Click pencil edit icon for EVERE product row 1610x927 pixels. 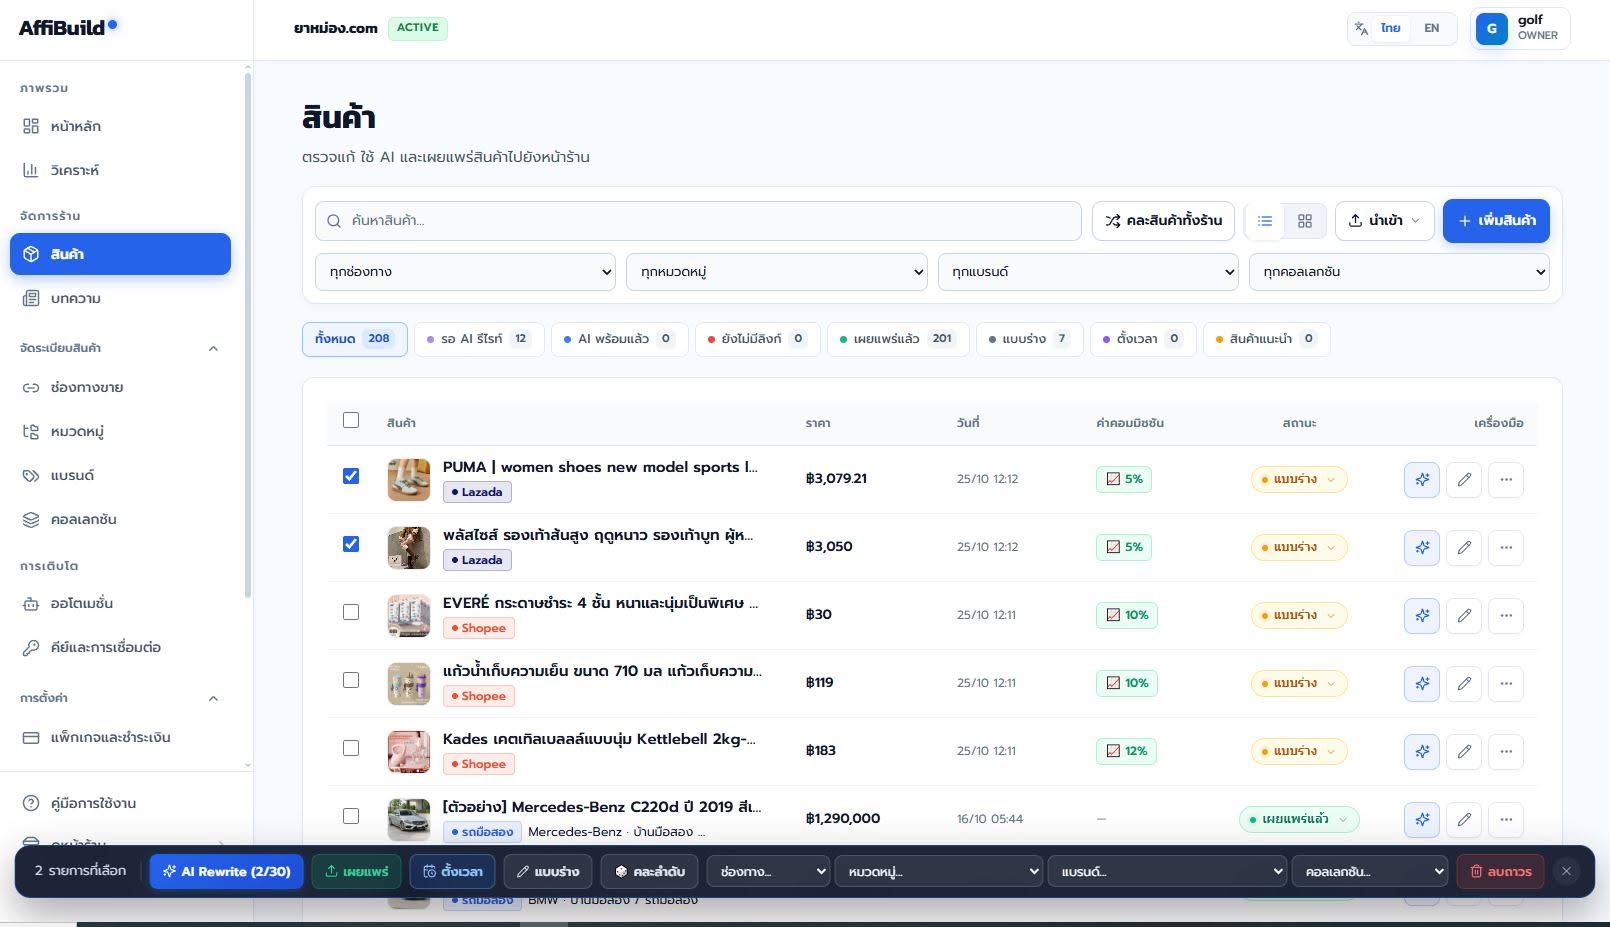click(x=1464, y=615)
